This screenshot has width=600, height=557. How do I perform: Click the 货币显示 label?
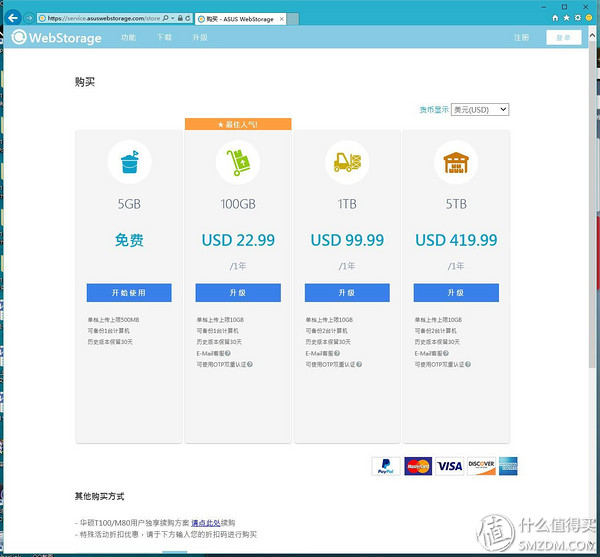[x=434, y=110]
